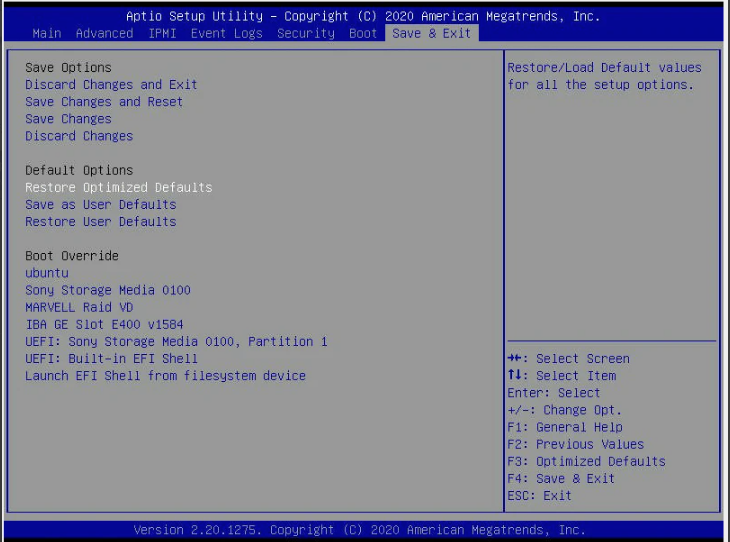Boot from Sony Storage Media 0100
The height and width of the screenshot is (542, 730).
pos(108,290)
